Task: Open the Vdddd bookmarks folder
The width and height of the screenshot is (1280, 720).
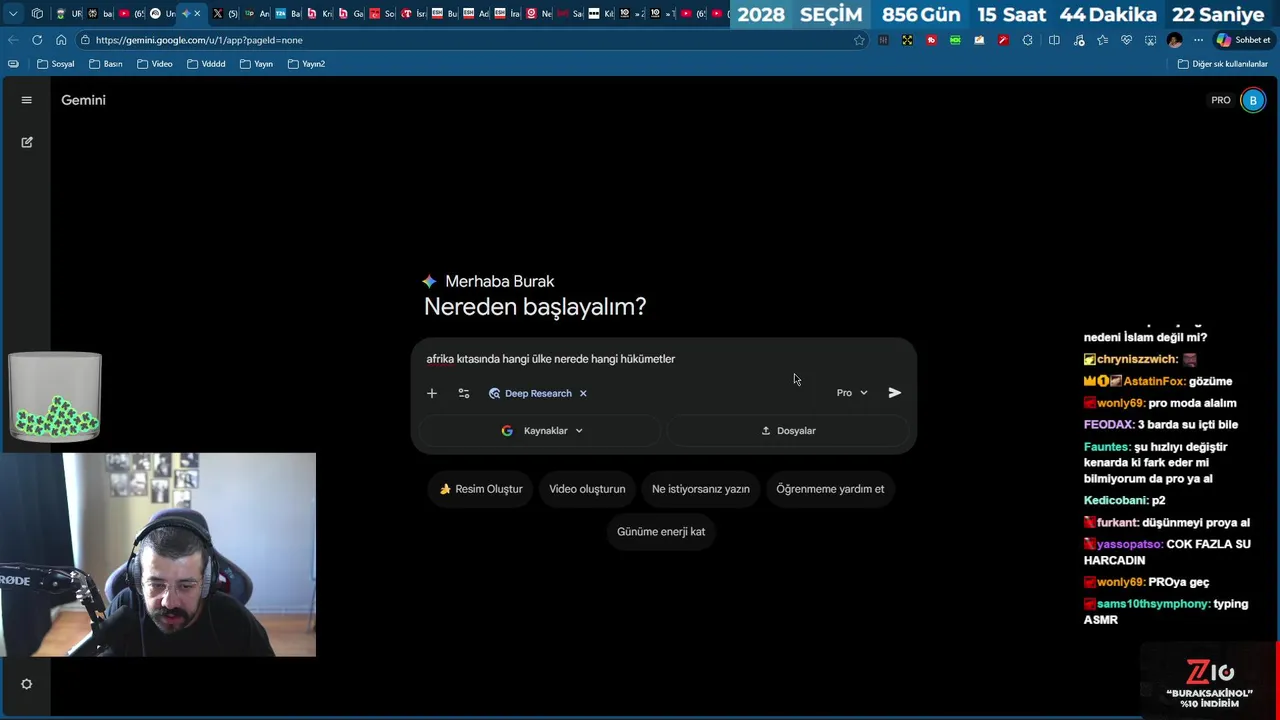Action: (205, 64)
